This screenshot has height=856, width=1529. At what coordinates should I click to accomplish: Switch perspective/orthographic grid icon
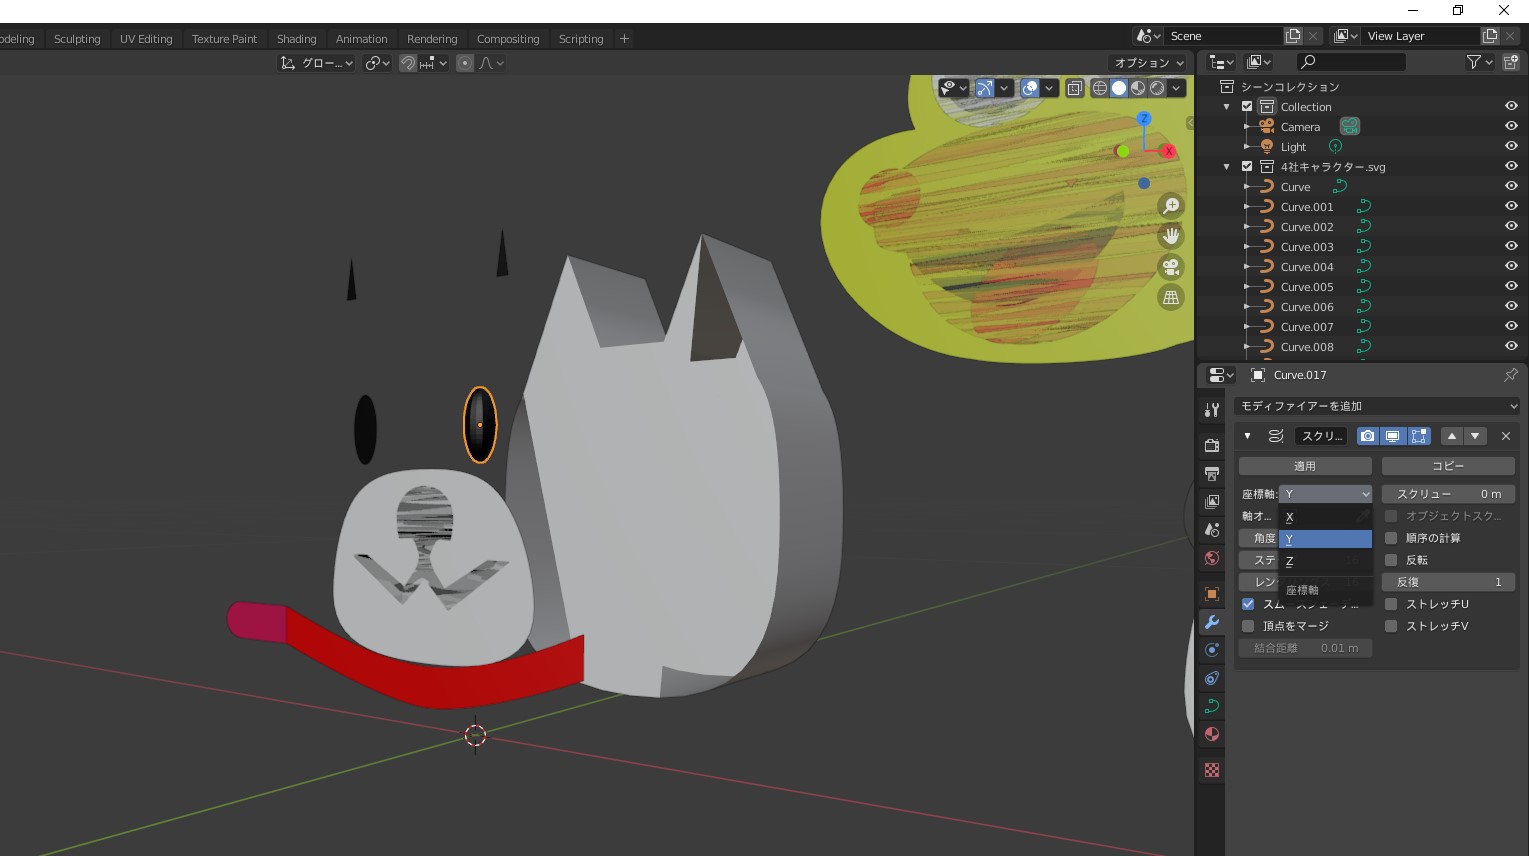coord(1170,298)
